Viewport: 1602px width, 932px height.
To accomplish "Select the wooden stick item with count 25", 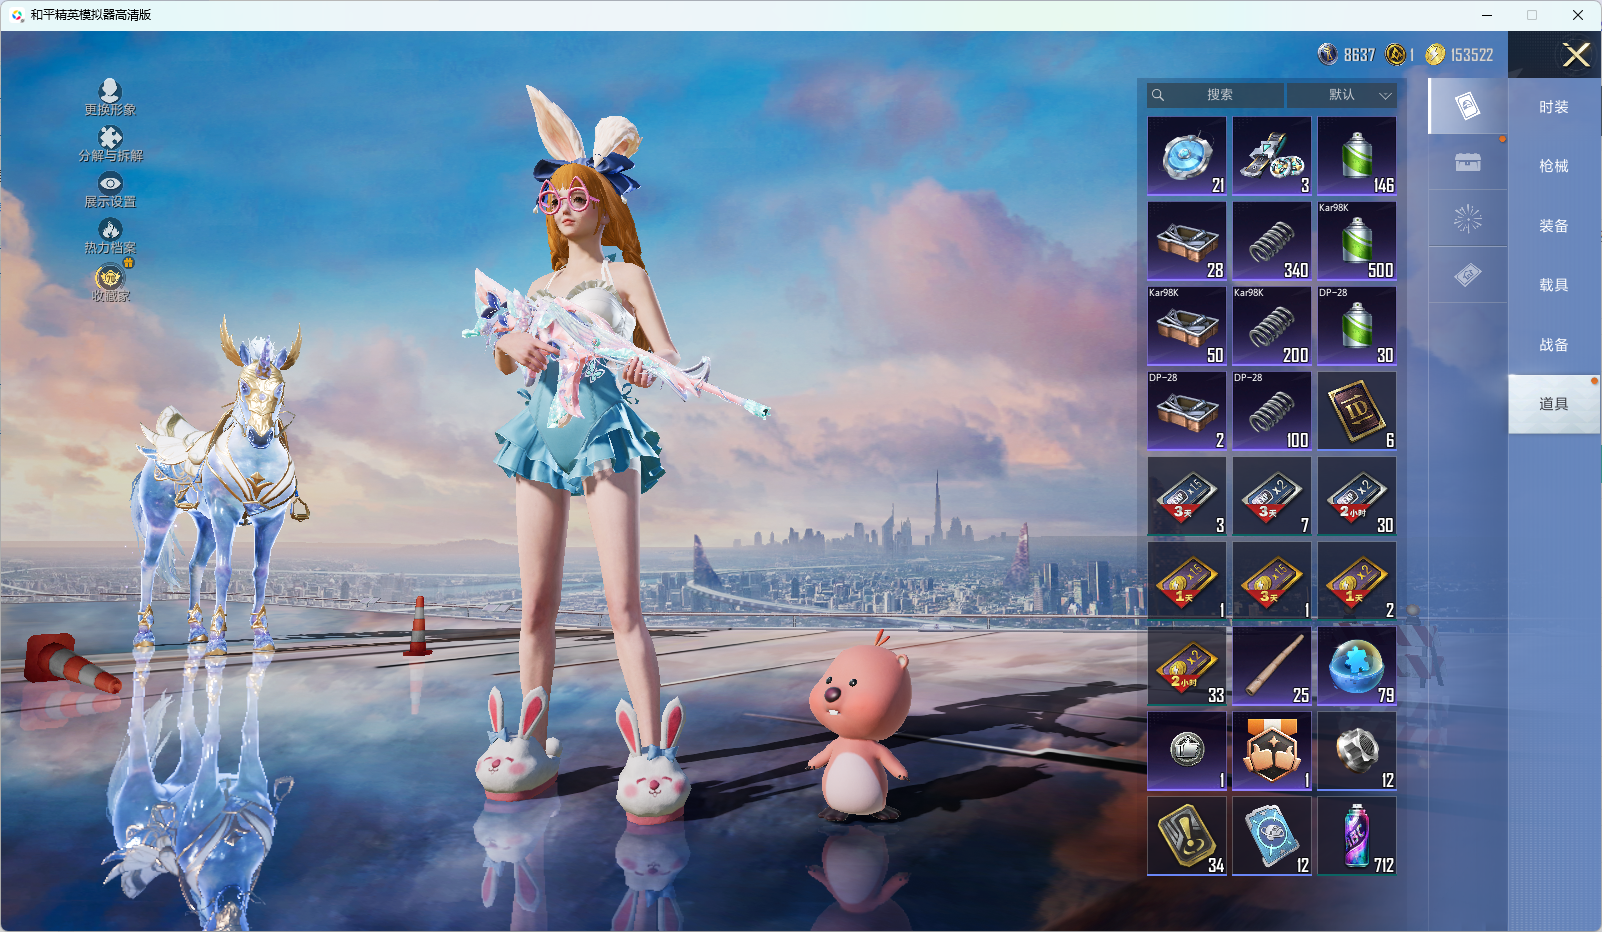I will [x=1272, y=666].
